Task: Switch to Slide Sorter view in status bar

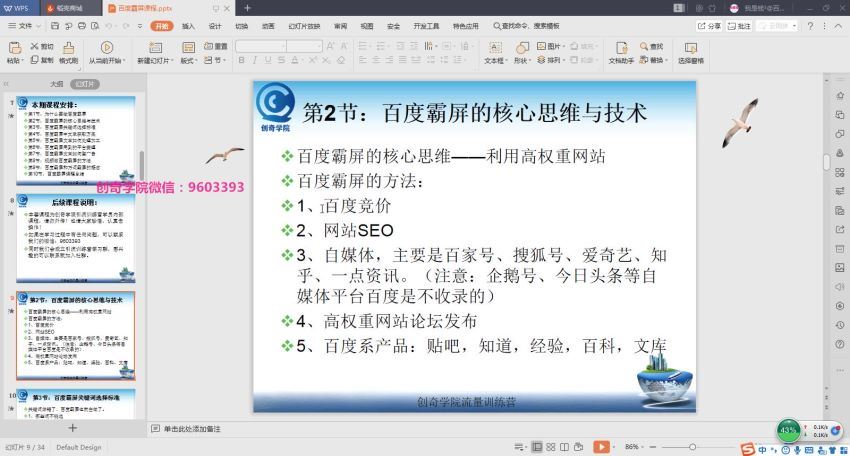Action: (550, 447)
